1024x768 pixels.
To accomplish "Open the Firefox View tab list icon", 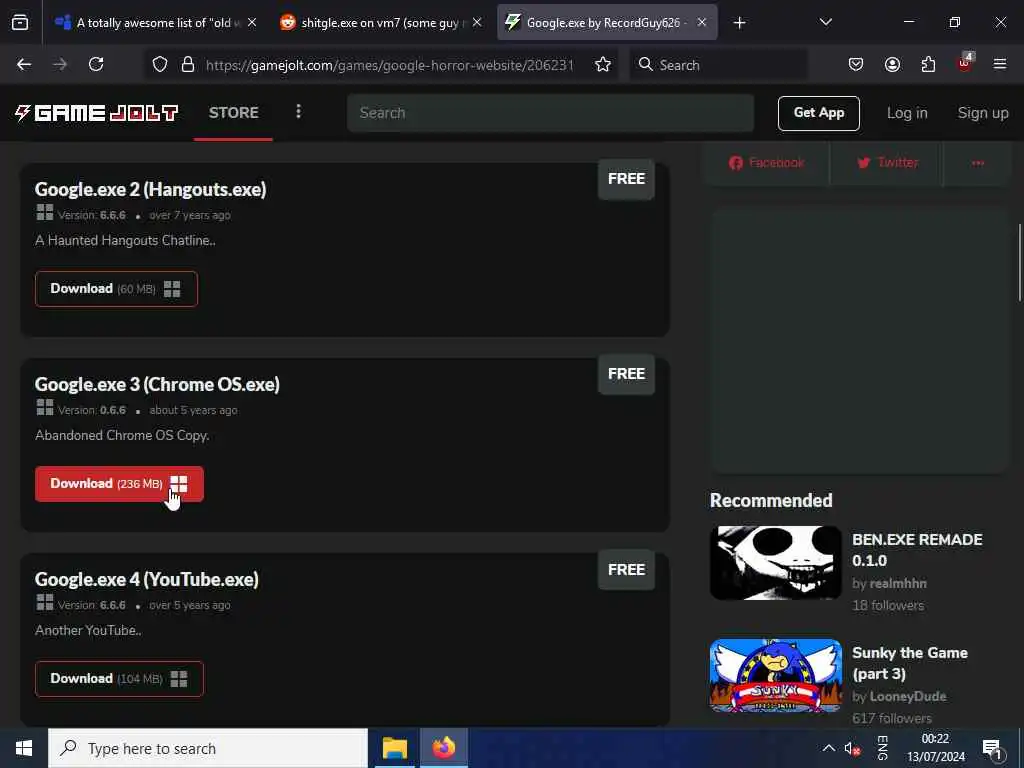I will [x=20, y=22].
